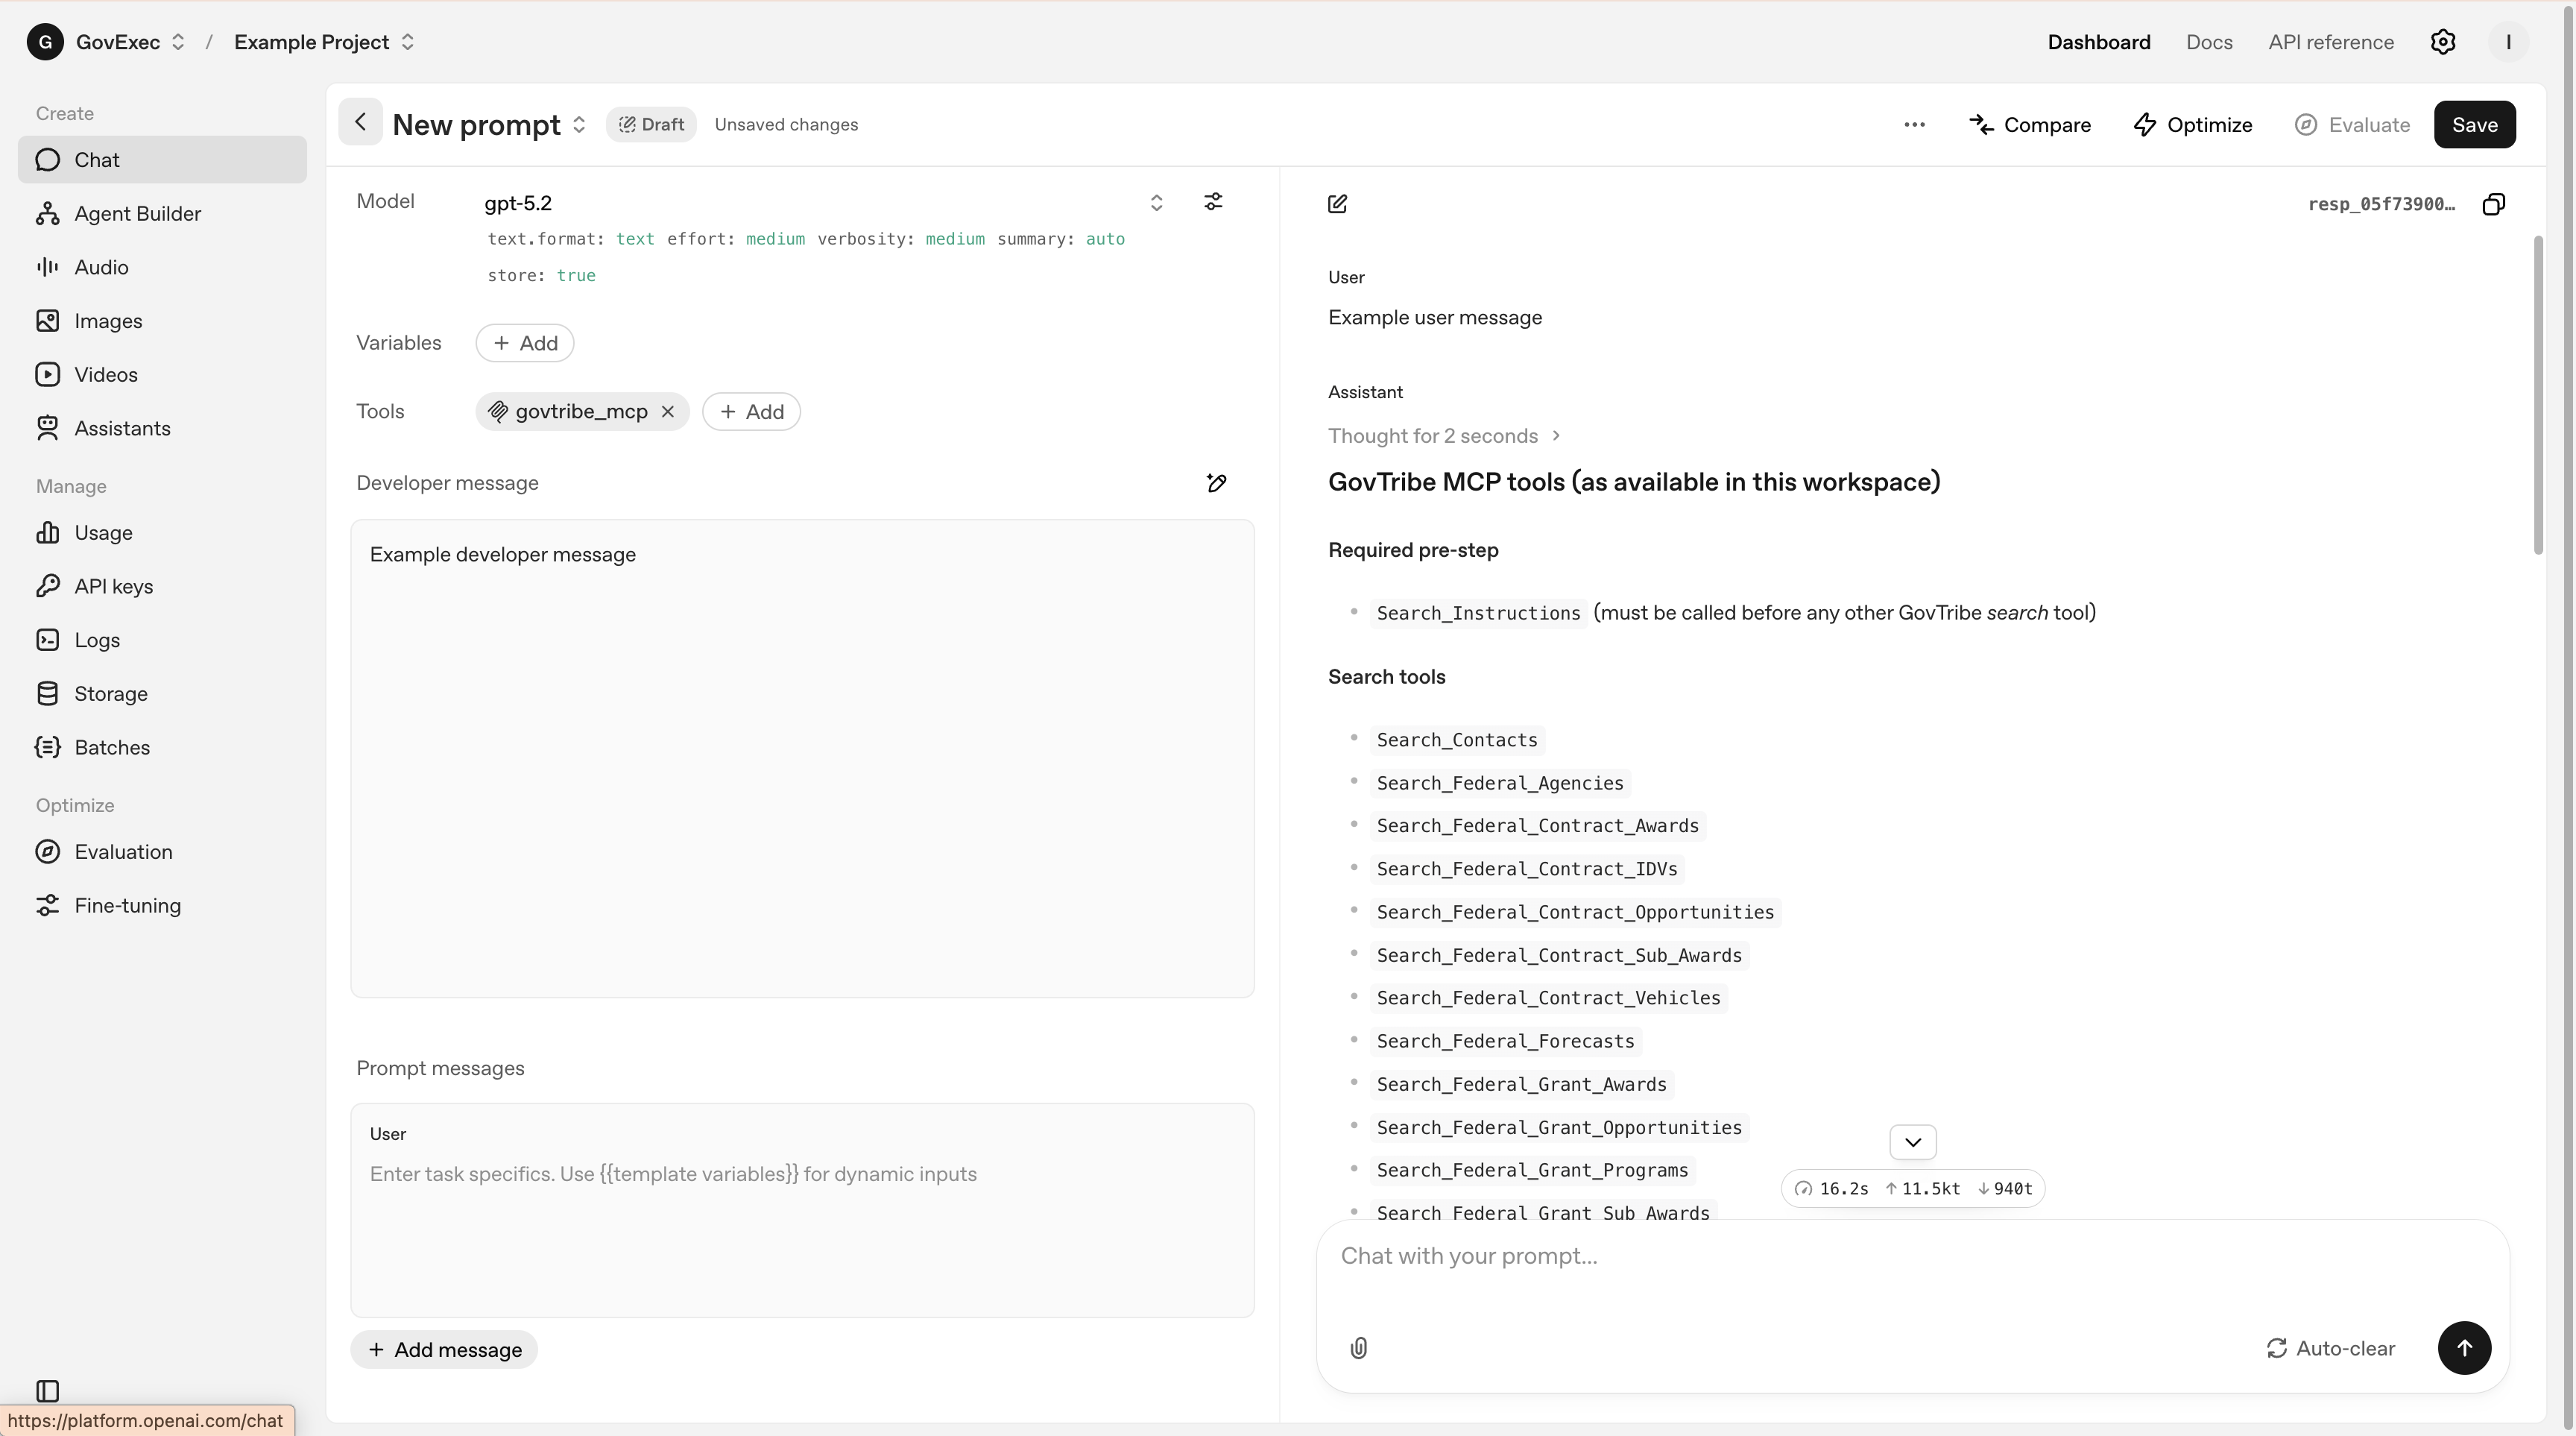Open Agent Builder in the sidebar

coord(137,214)
